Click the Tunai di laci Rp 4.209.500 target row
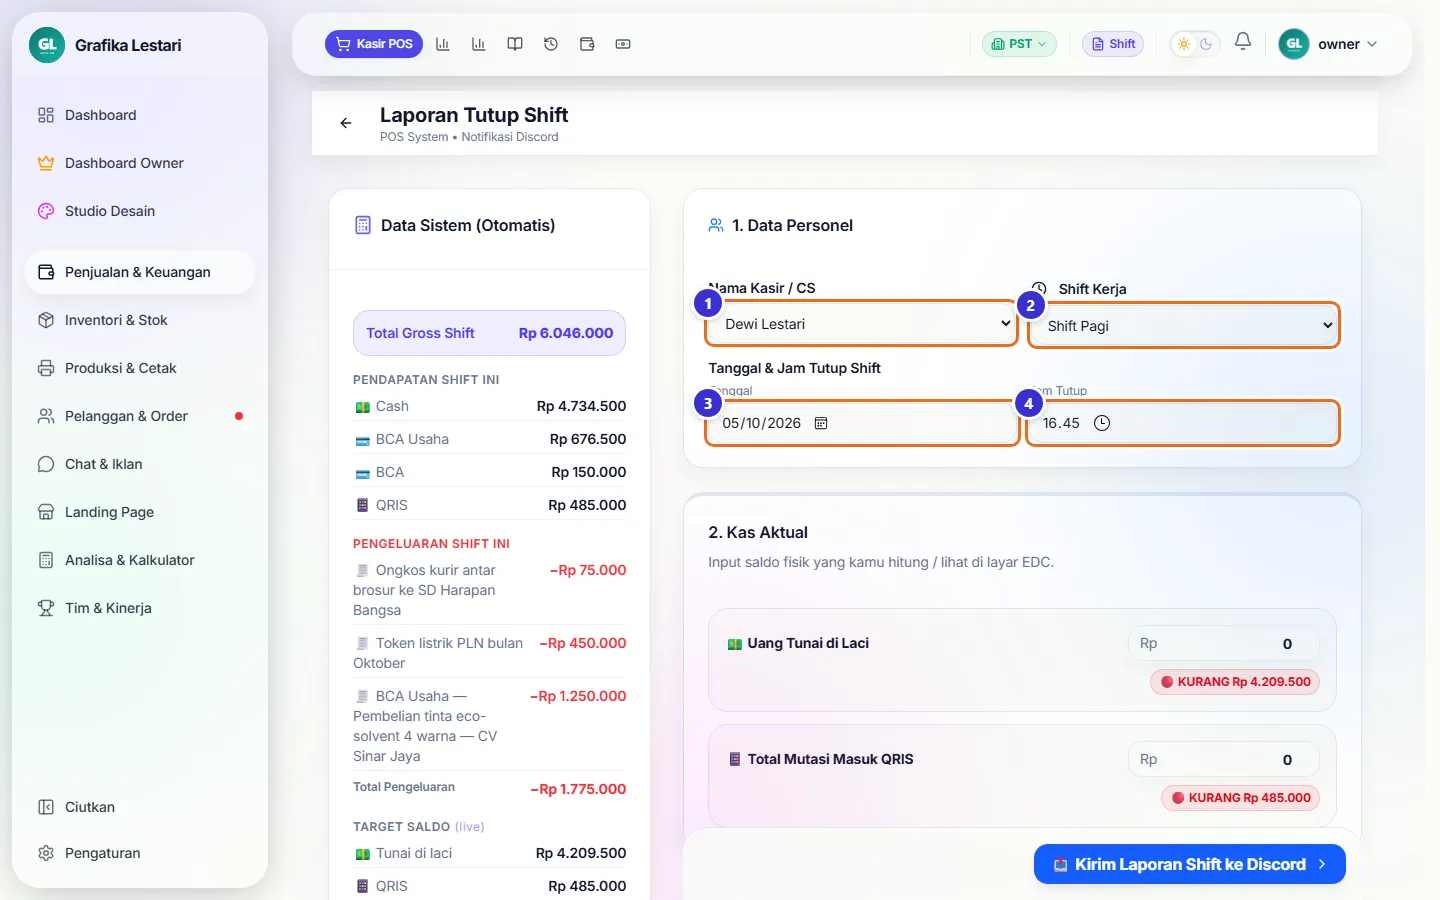 [x=489, y=853]
